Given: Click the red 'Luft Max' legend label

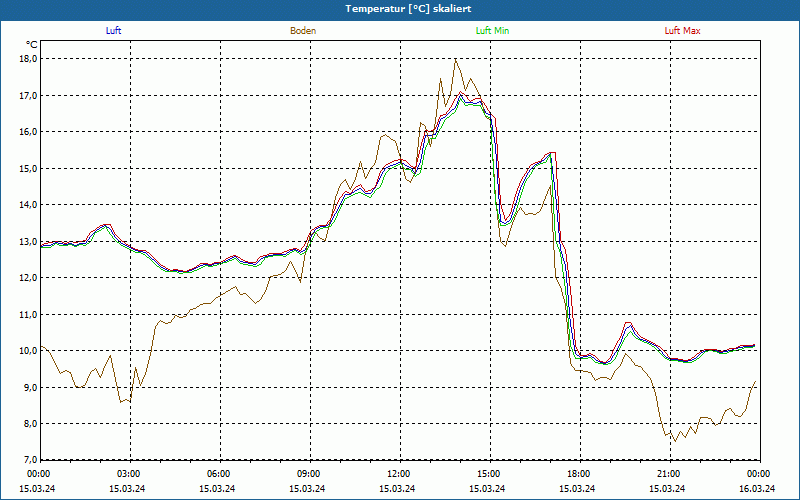Looking at the screenshot, I should pyautogui.click(x=682, y=31).
